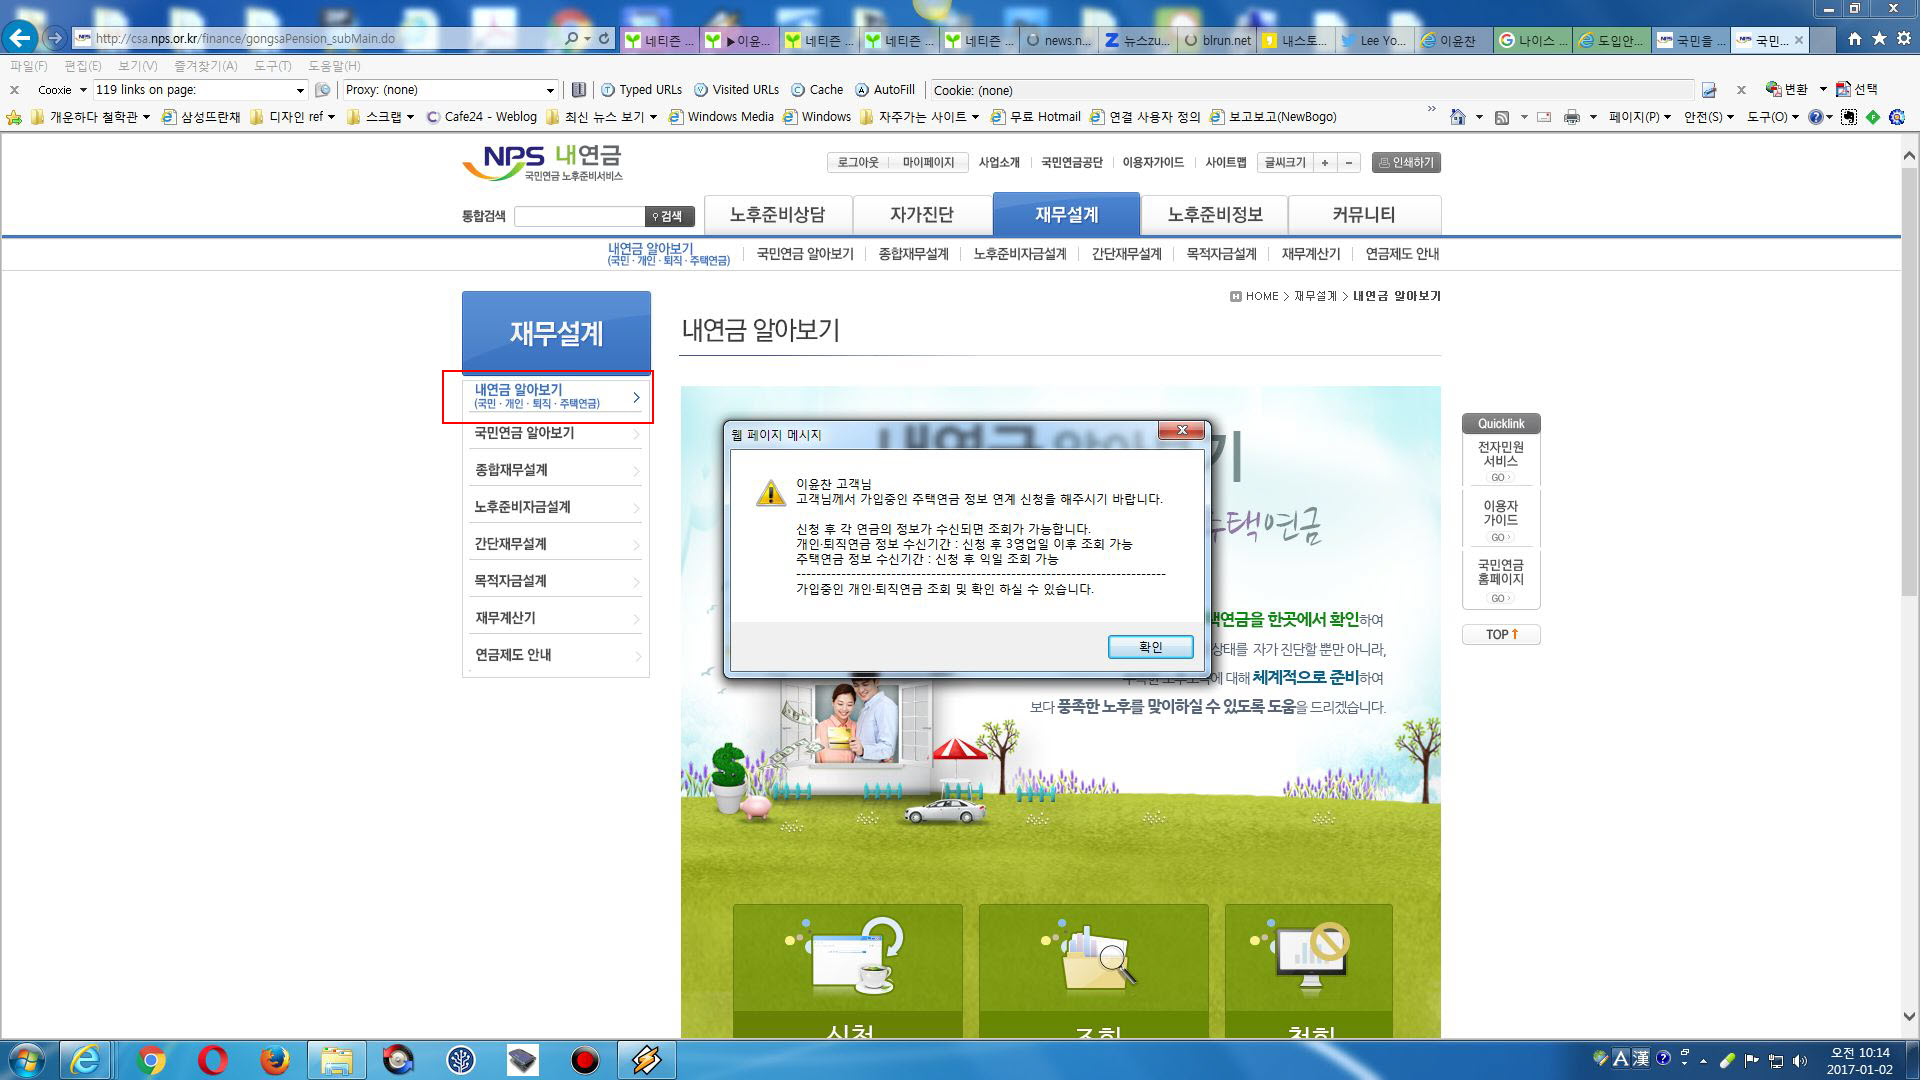Click the Windows Start button
1920x1080 pixels.
click(x=26, y=1060)
